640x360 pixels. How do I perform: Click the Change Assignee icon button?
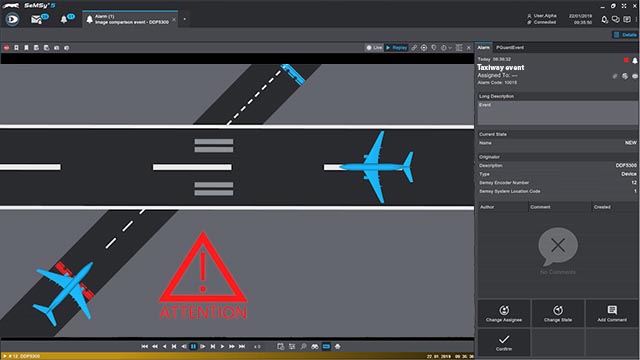pyautogui.click(x=504, y=313)
